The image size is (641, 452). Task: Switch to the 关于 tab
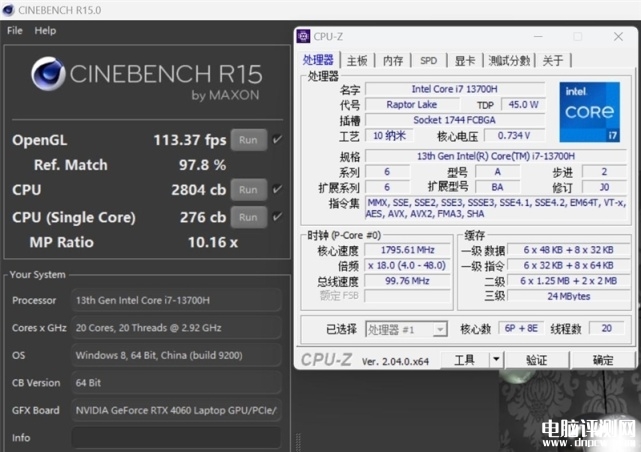(x=553, y=61)
